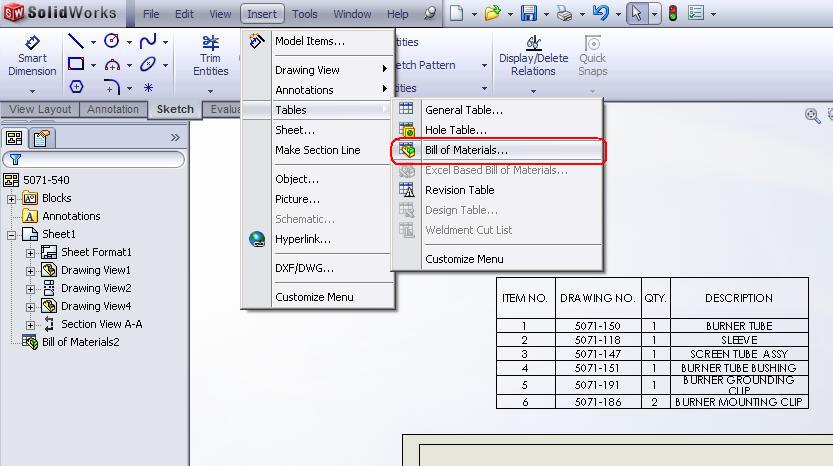Click the Open folder icon
Screen dimensions: 833x466
492,13
